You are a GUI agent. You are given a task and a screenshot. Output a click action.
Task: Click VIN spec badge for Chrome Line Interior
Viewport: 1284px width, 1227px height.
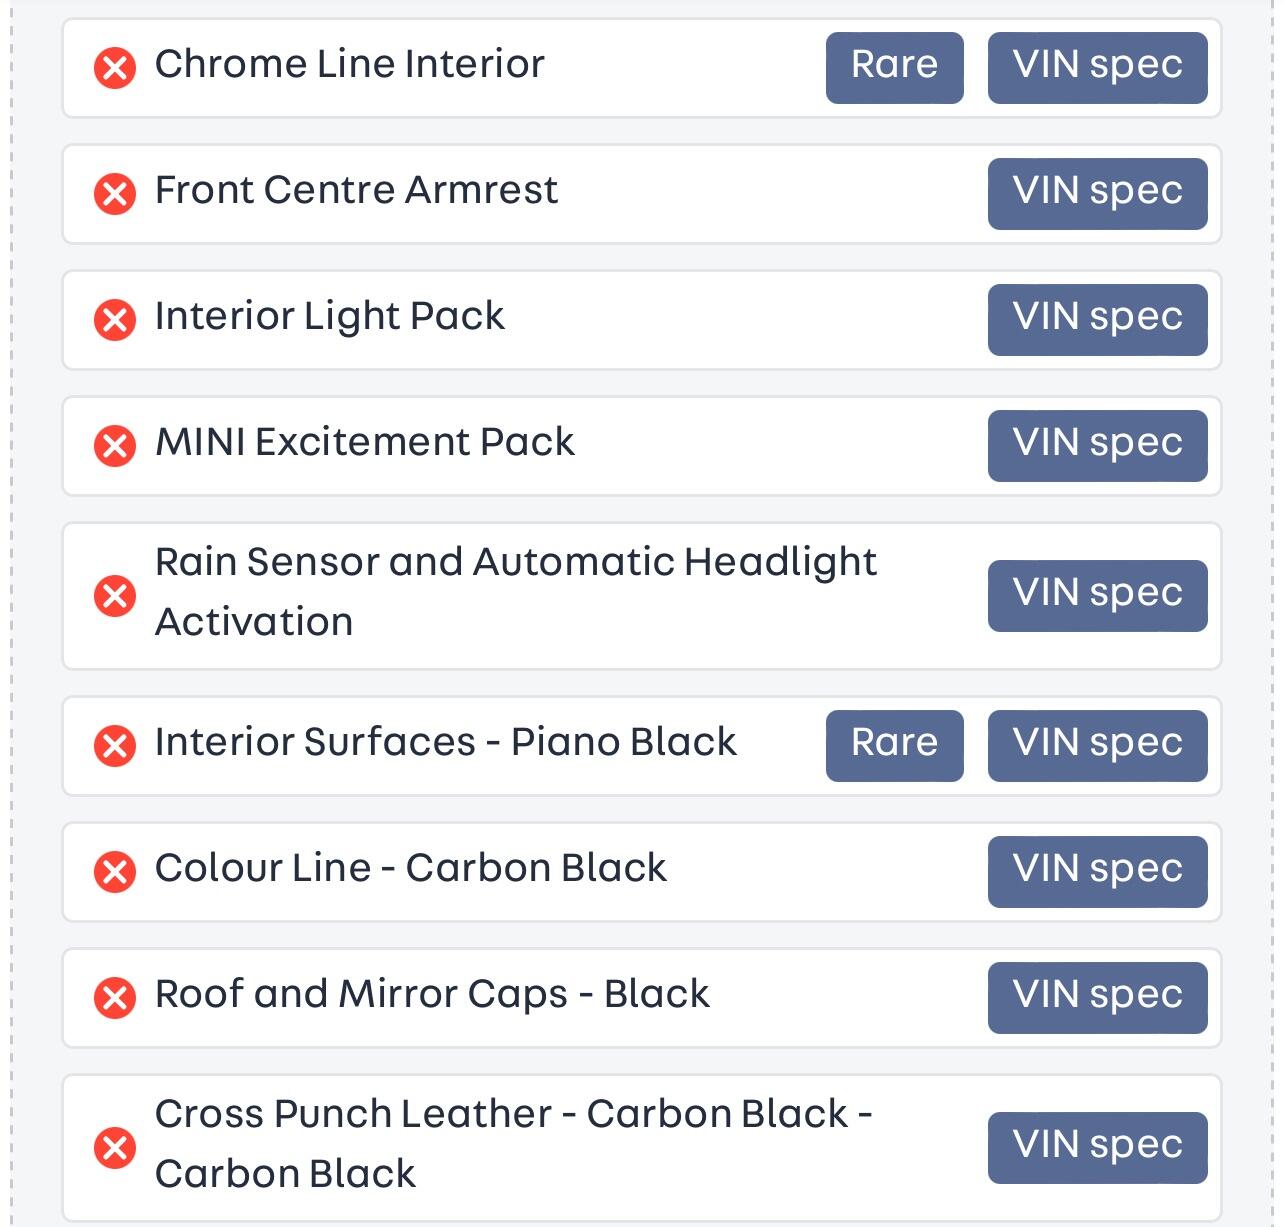[x=1097, y=67]
